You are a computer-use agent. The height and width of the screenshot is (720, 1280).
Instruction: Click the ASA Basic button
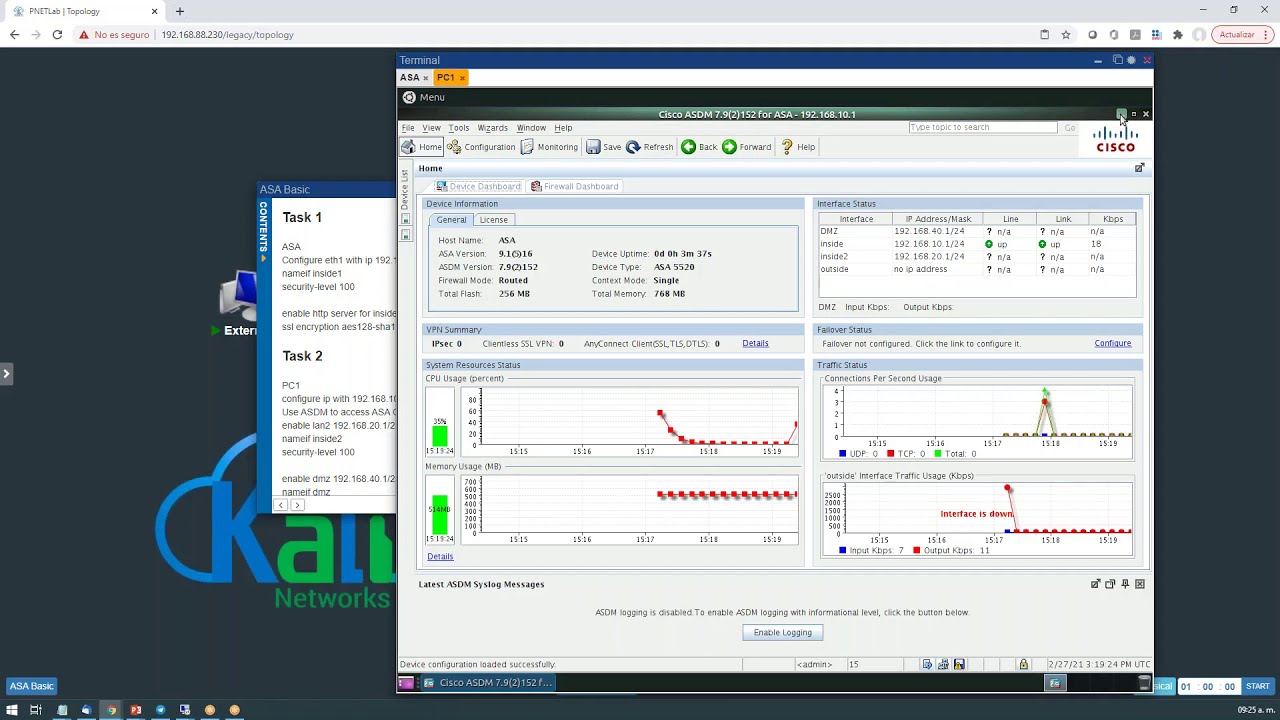pos(32,686)
